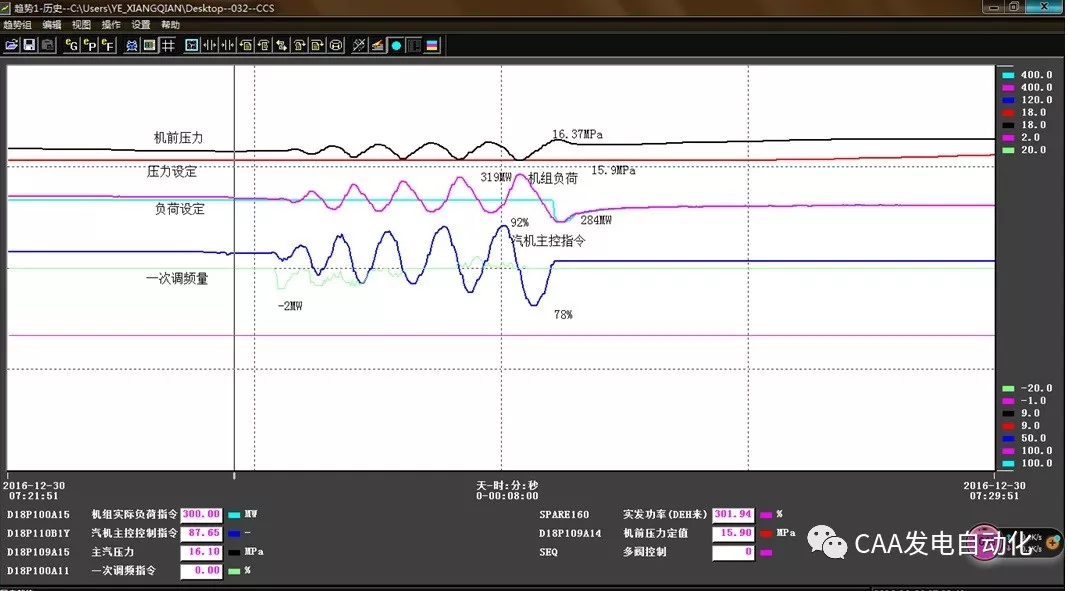The height and width of the screenshot is (591, 1068).
Task: Click the 'G' toolbar icon
Action: (x=72, y=45)
